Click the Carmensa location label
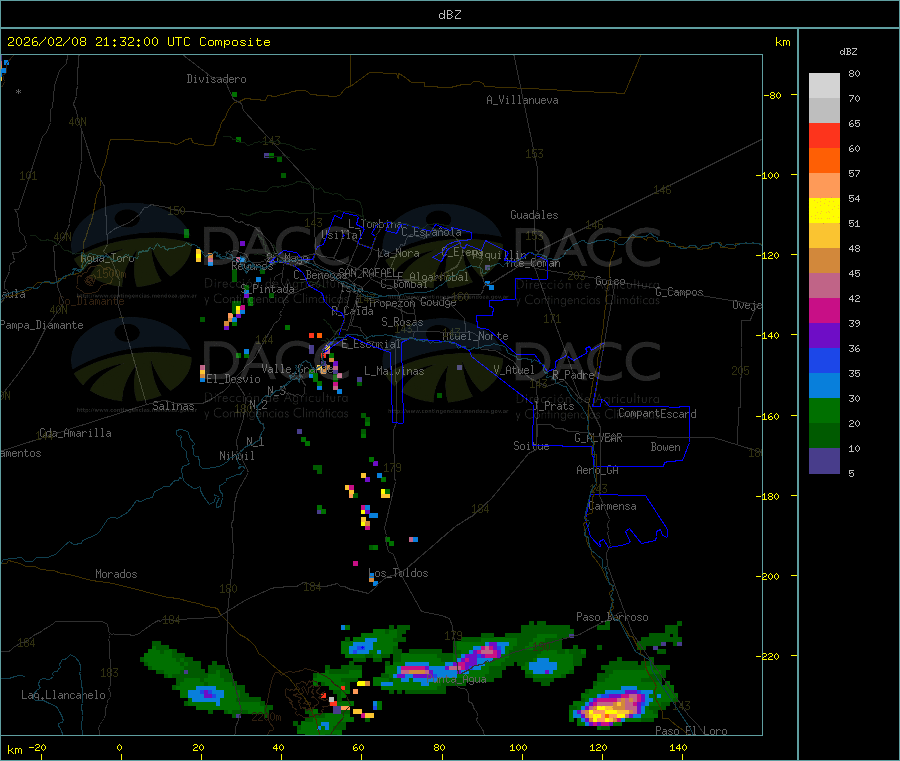Viewport: 900px width, 761px height. point(612,506)
